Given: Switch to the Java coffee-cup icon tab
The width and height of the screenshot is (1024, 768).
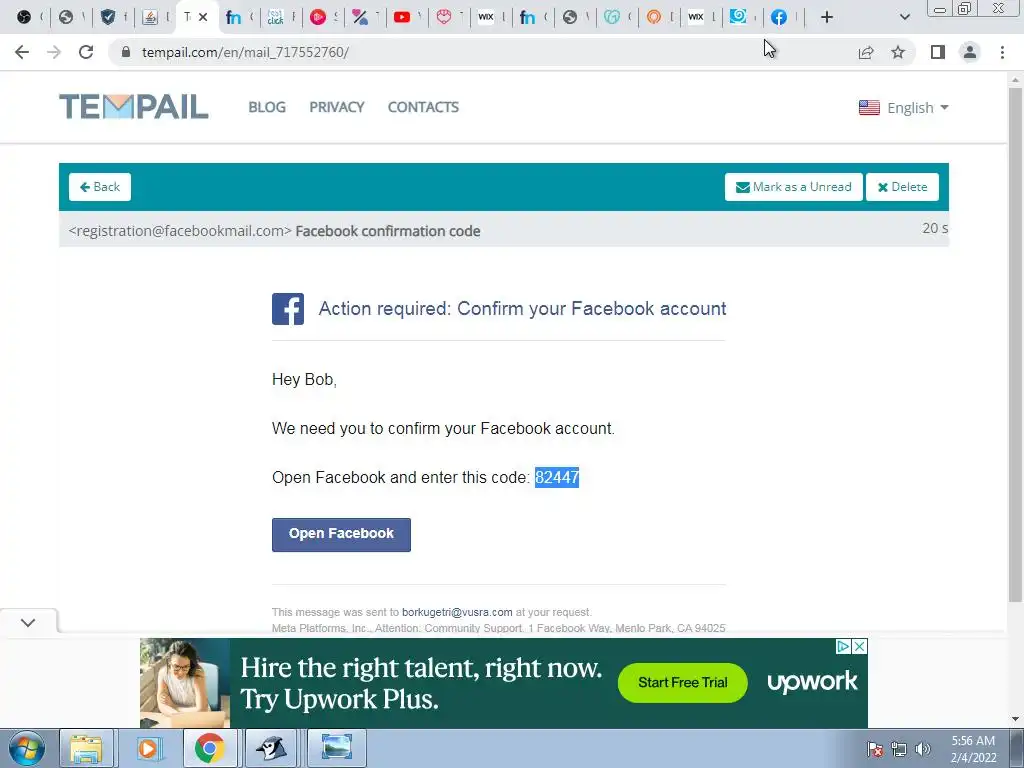Looking at the screenshot, I should pyautogui.click(x=150, y=17).
